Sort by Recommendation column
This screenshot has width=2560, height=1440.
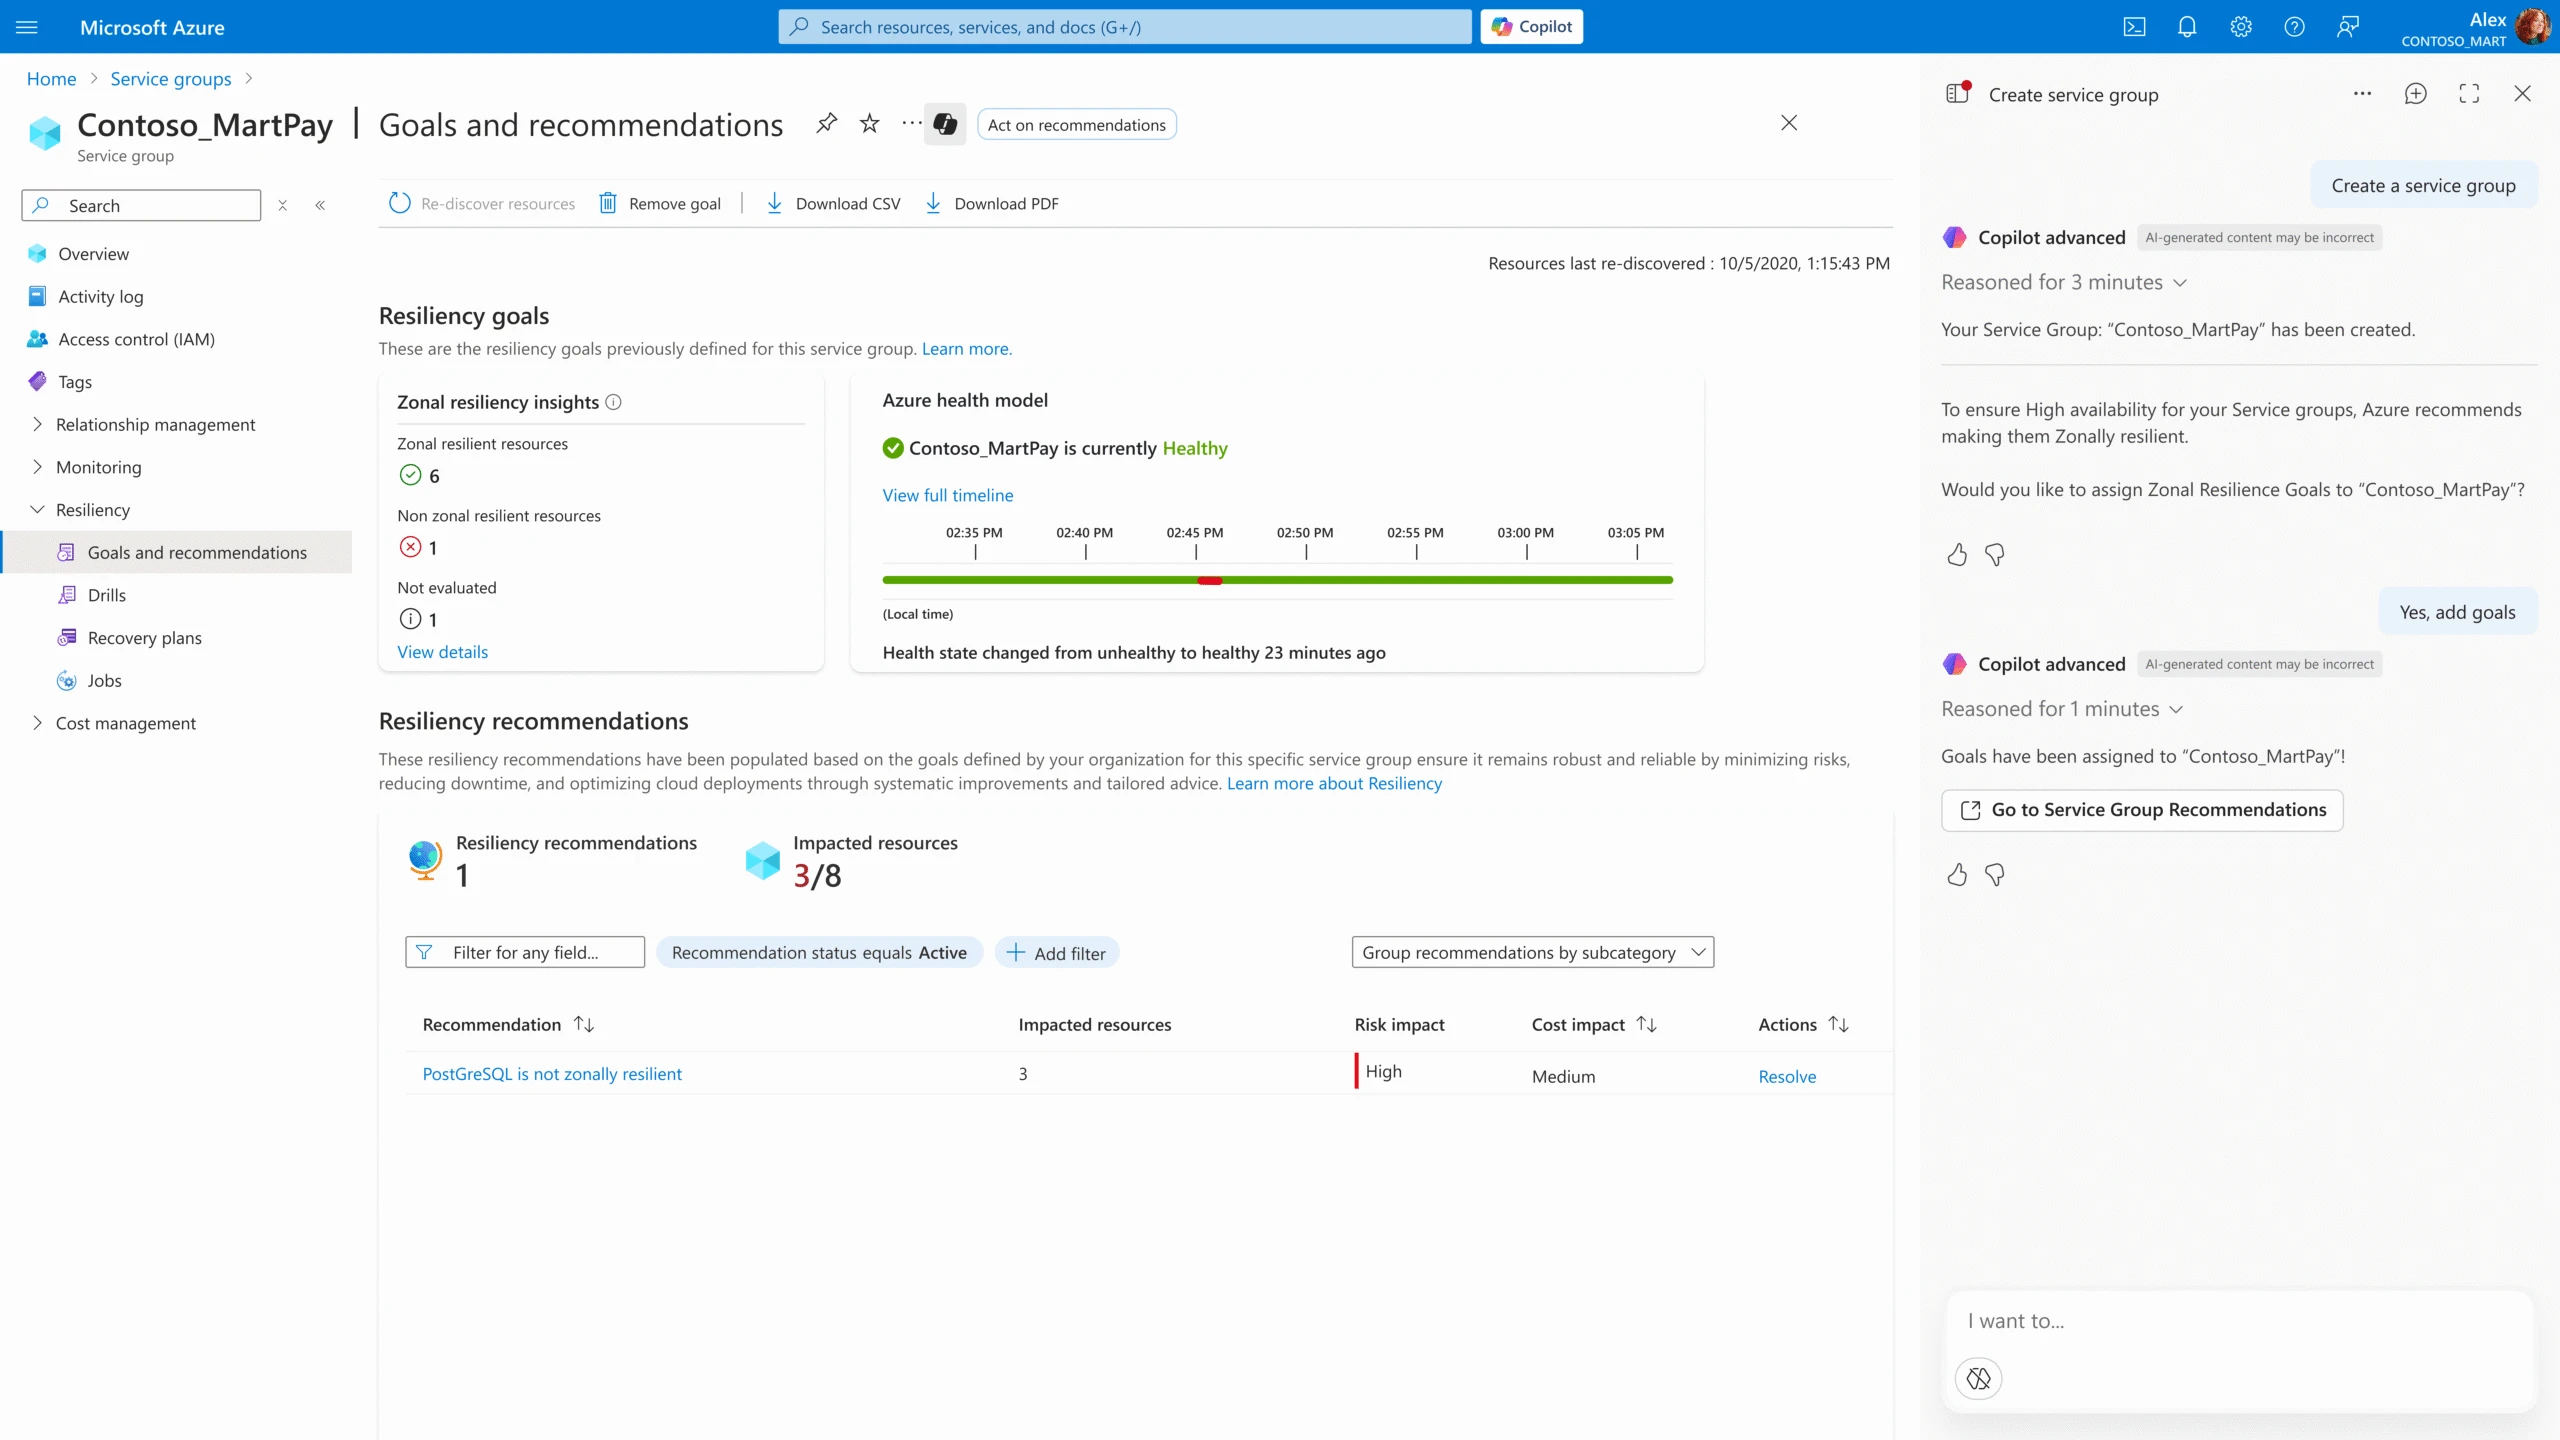pos(584,1024)
